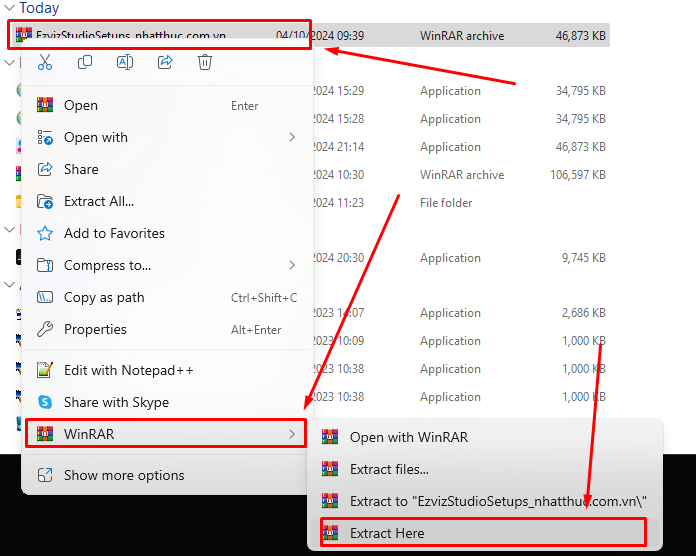Screen dimensions: 696x556
Task: Click the Today group header text
Action: (39, 8)
